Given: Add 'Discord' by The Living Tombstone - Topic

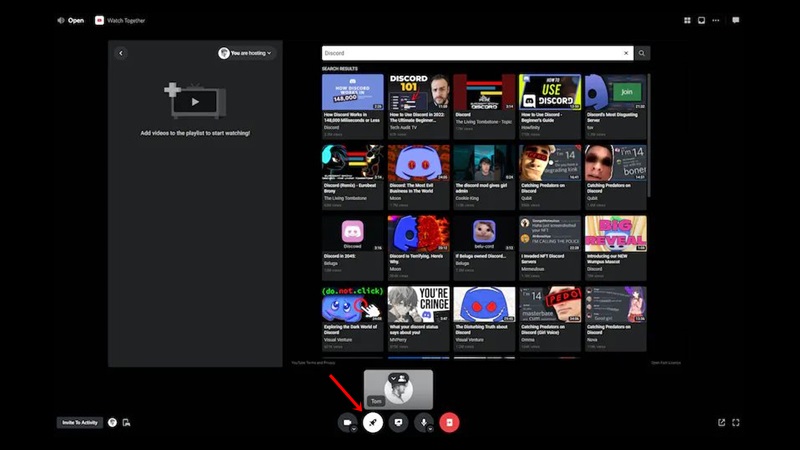Looking at the screenshot, I should click(x=484, y=106).
